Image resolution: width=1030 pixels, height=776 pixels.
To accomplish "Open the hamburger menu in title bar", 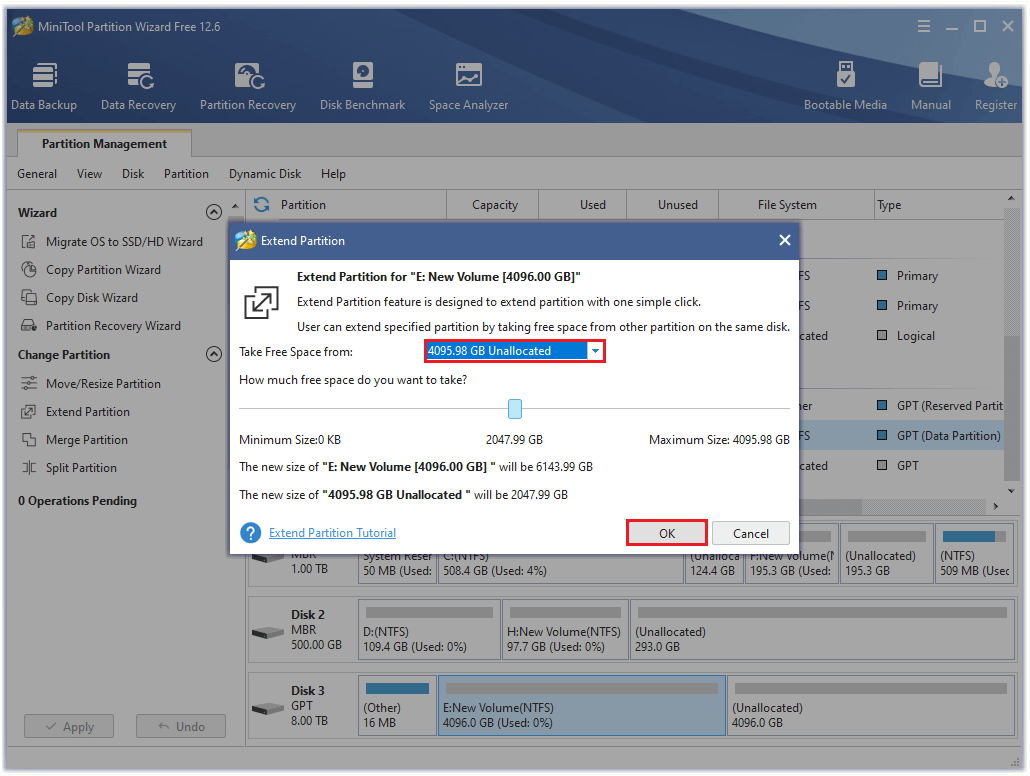I will click(x=924, y=26).
